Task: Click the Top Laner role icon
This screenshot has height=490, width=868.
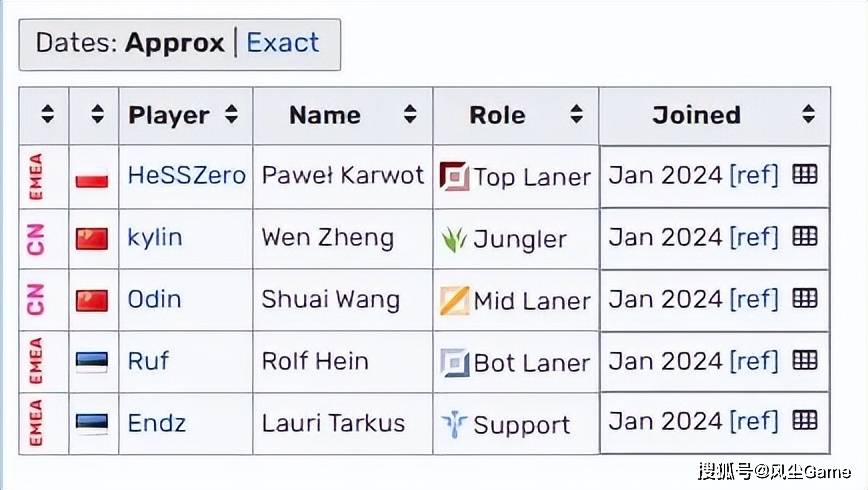Action: point(454,177)
